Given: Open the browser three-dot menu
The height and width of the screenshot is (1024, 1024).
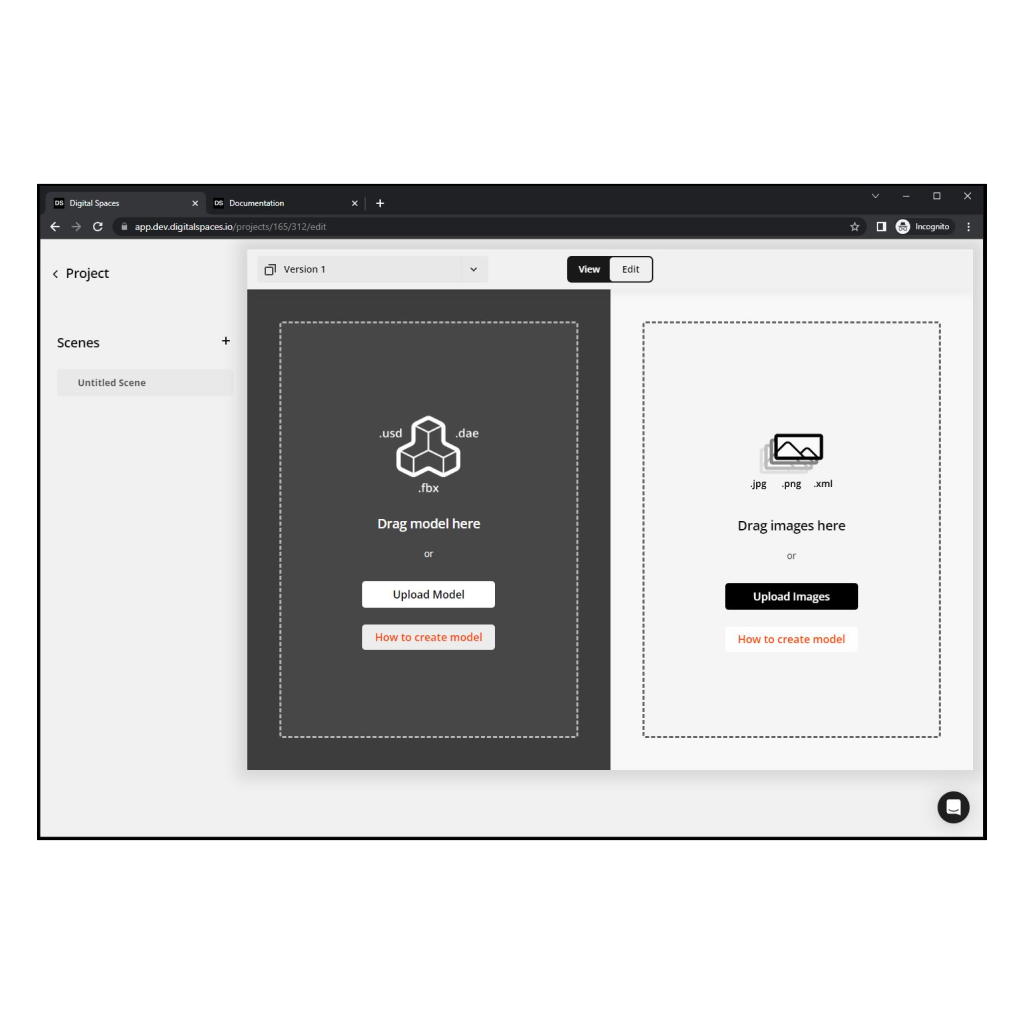Looking at the screenshot, I should 967,226.
